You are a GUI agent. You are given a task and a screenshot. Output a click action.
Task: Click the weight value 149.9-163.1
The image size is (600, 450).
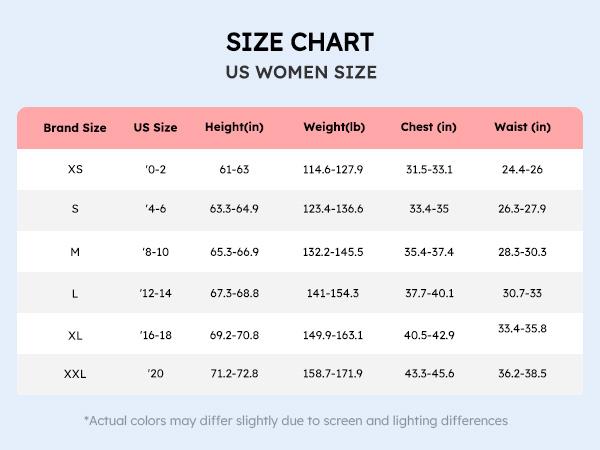pos(333,335)
